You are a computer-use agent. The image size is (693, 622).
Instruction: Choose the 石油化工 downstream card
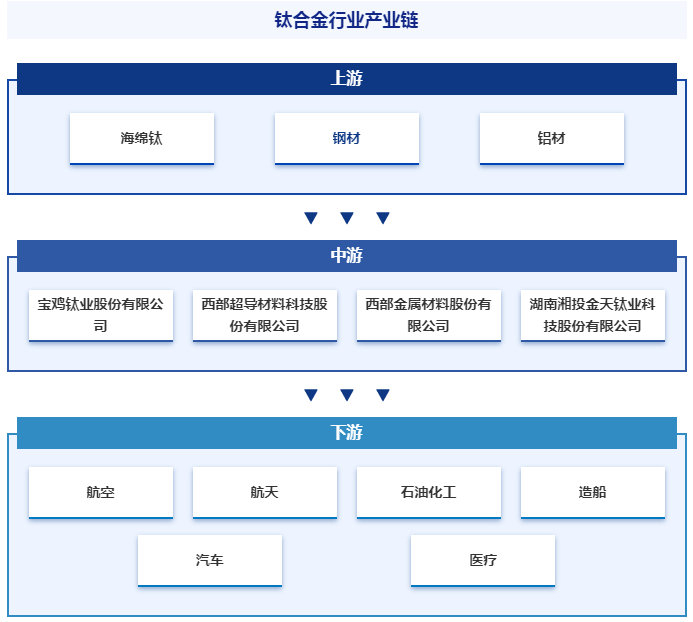[429, 492]
